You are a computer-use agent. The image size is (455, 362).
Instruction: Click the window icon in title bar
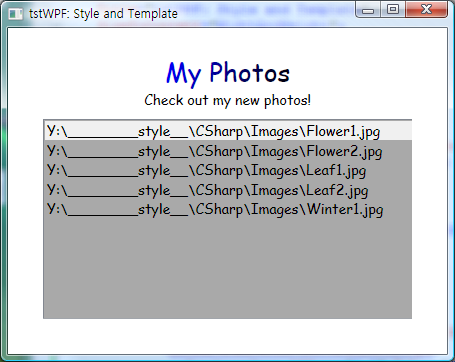(x=15, y=14)
